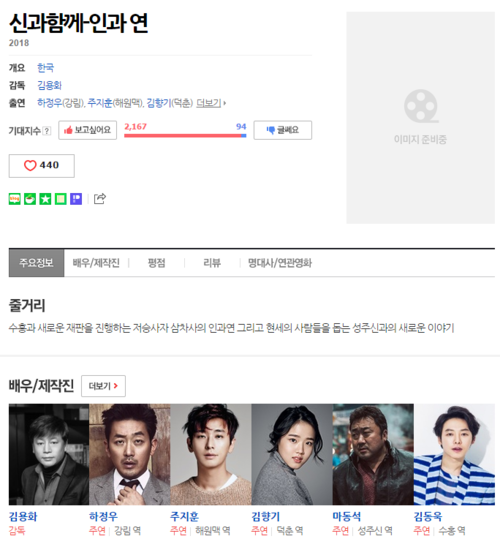The image size is (500, 547).
Task: Switch to the 배우/제작진 tab
Action: (x=96, y=263)
